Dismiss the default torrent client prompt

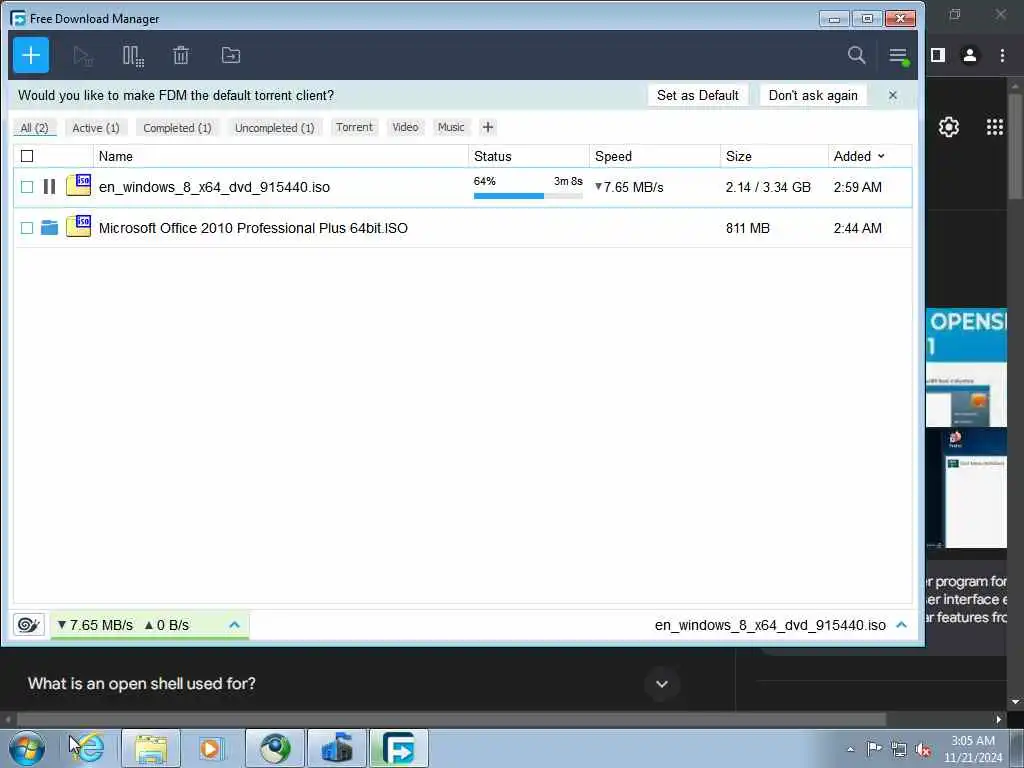click(x=893, y=95)
